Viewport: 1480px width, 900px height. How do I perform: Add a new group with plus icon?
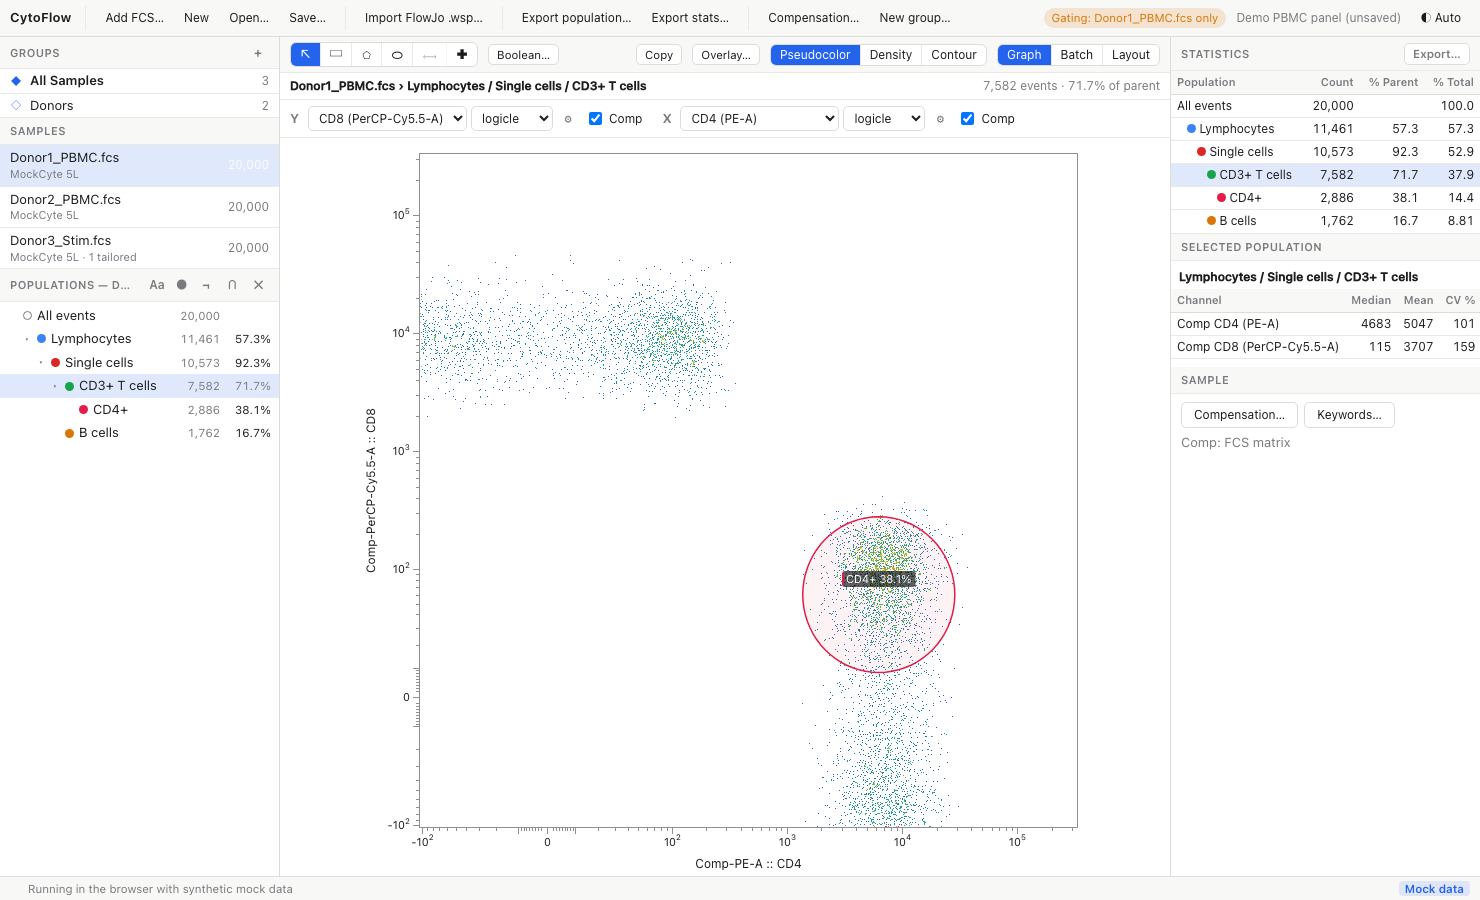click(x=258, y=54)
